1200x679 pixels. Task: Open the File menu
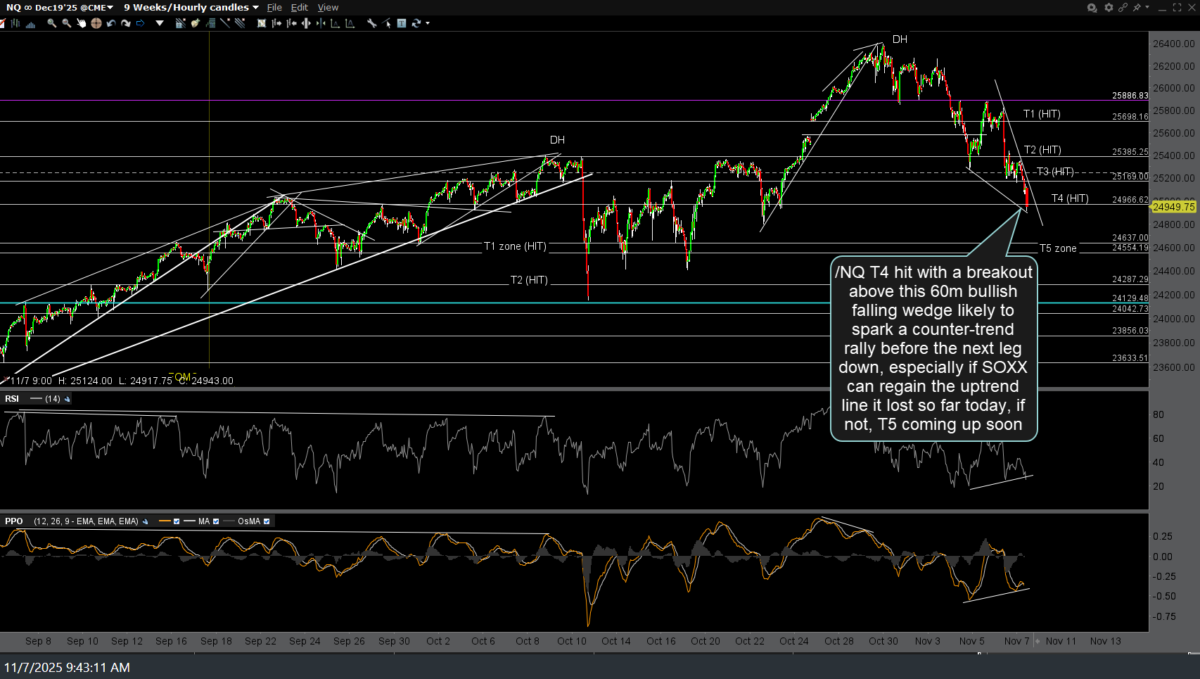[x=274, y=7]
